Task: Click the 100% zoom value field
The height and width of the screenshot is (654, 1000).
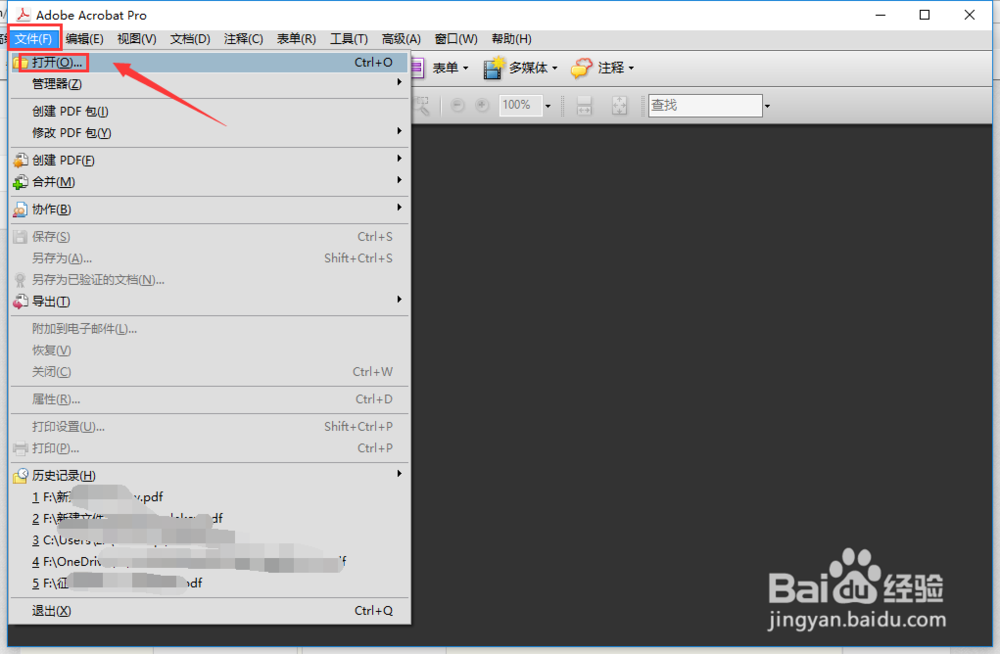Action: point(520,105)
